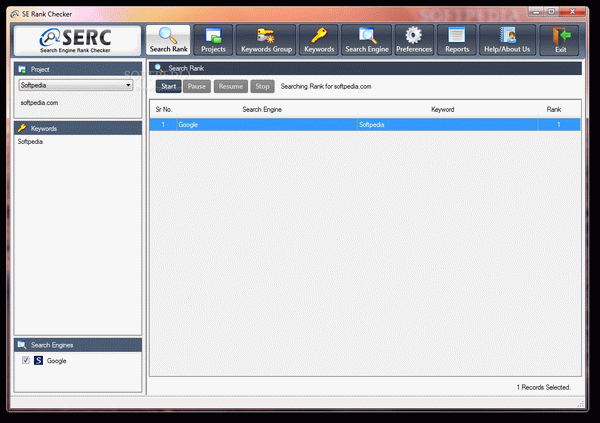Screen dimensions: 600x423
Task: Open the Projects section
Action: click(x=213, y=40)
